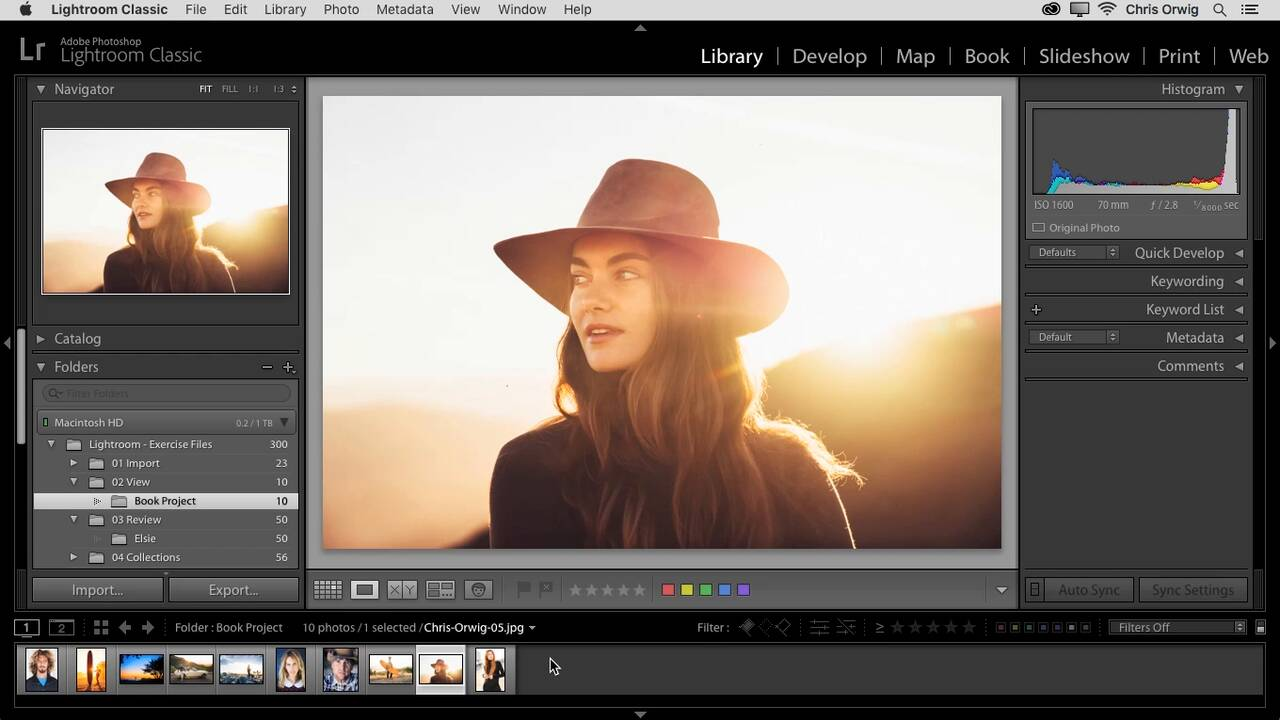The width and height of the screenshot is (1280, 720).
Task: Toggle the filter lock switch
Action: [x=1260, y=628]
